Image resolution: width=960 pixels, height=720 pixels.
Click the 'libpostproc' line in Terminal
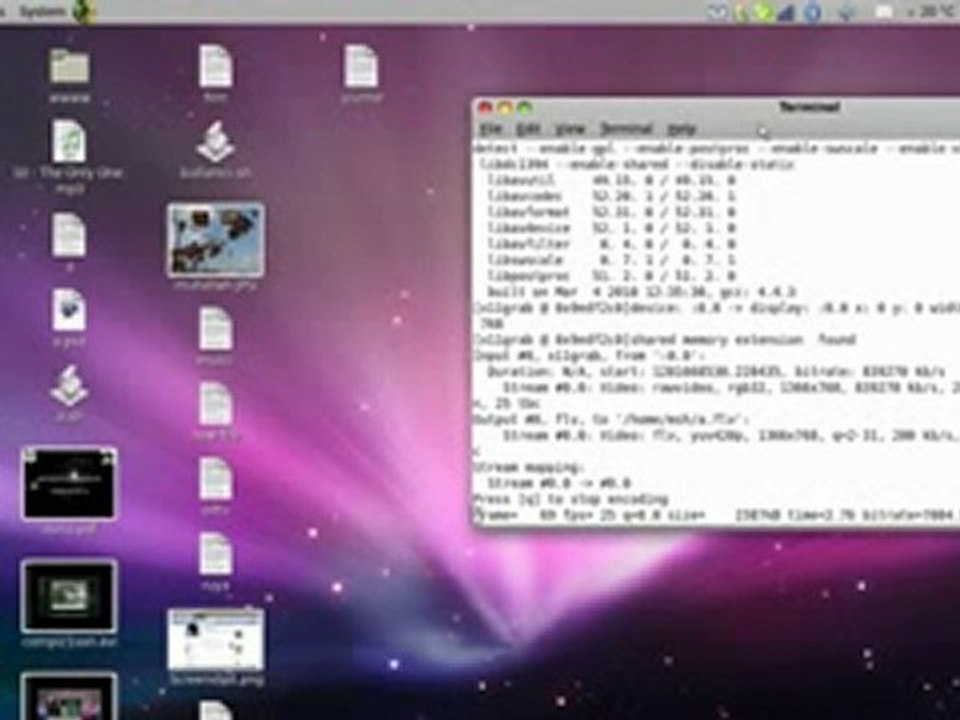tap(612, 276)
